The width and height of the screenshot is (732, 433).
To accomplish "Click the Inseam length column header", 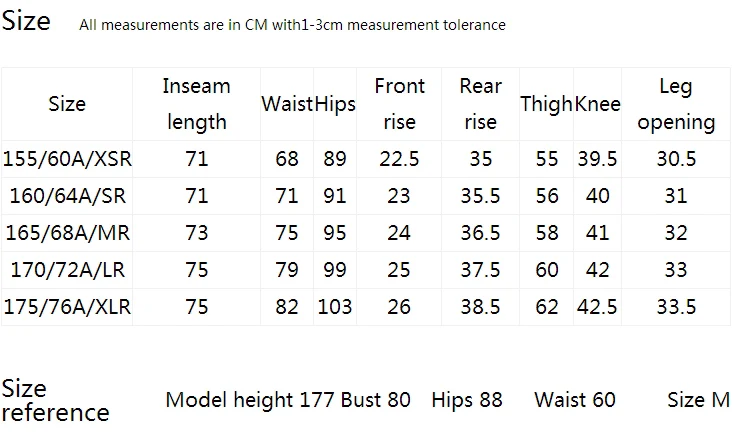I will point(197,104).
